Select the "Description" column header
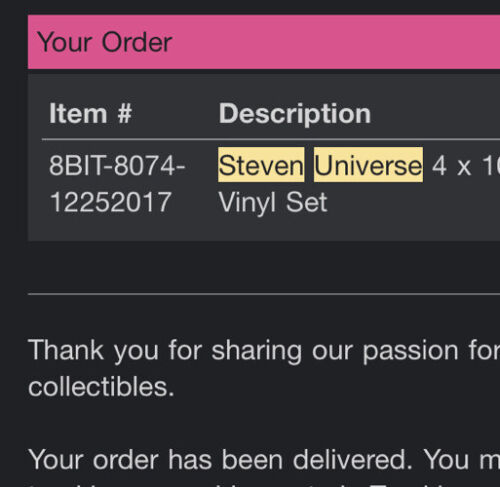 pyautogui.click(x=295, y=114)
